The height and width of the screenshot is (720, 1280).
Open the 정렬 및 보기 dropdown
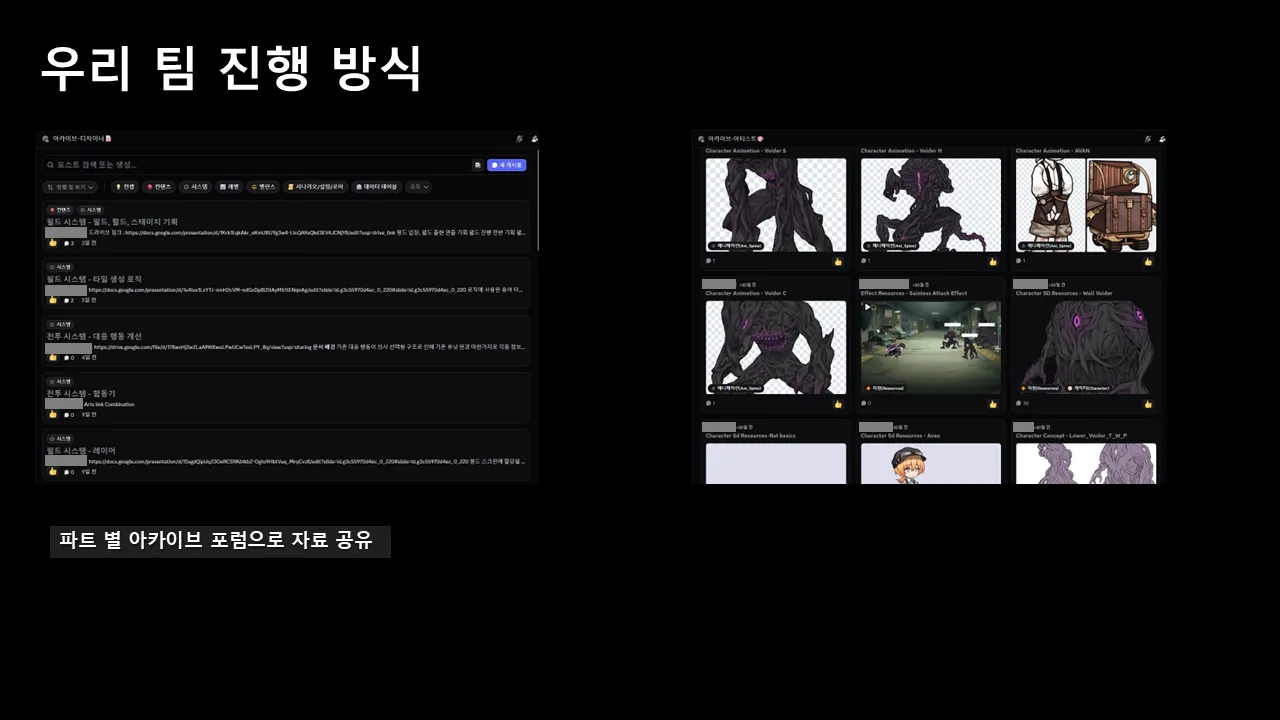[x=70, y=187]
